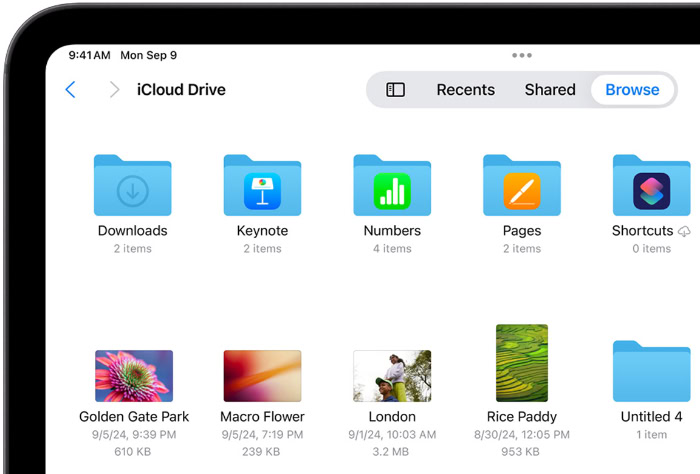Tap the 9:41 AM status bar clock

point(89,55)
